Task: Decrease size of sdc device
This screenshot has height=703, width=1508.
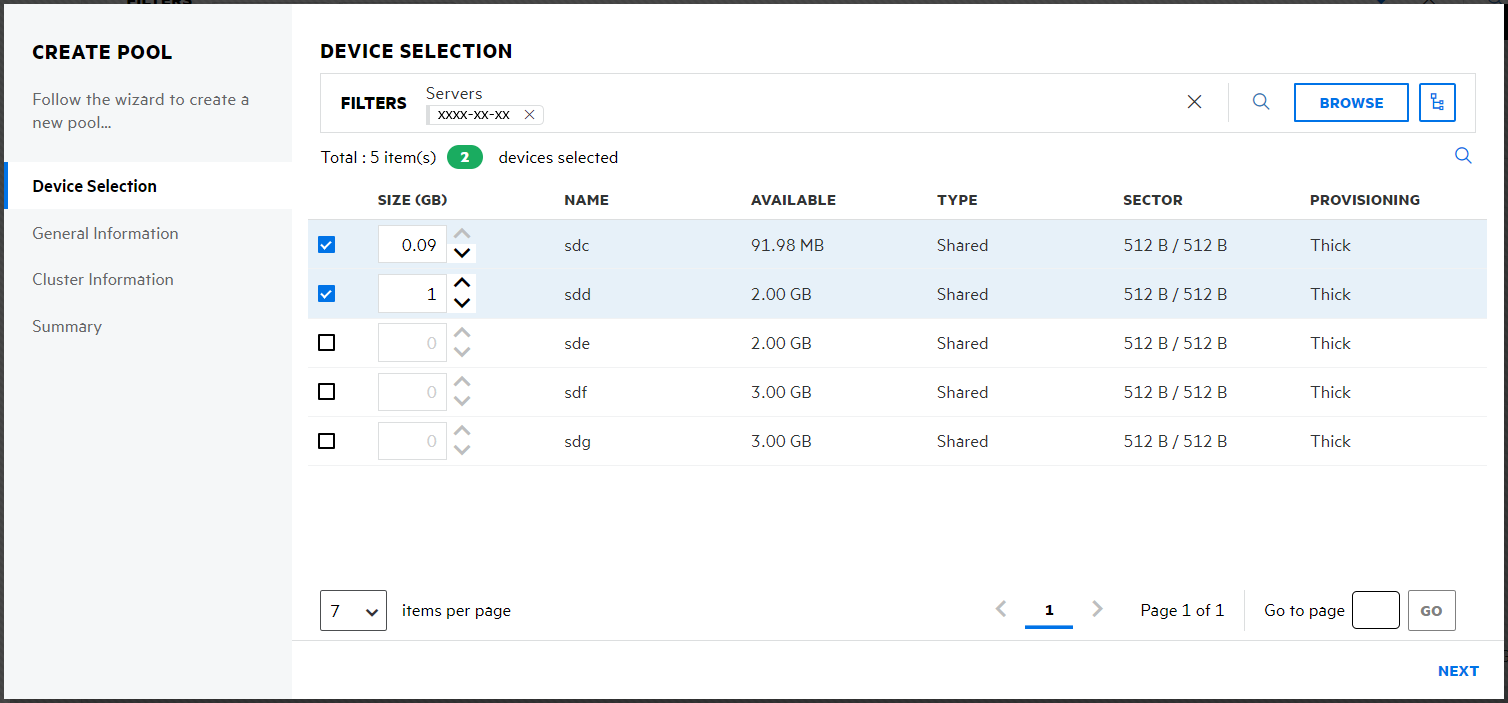Action: tap(462, 254)
